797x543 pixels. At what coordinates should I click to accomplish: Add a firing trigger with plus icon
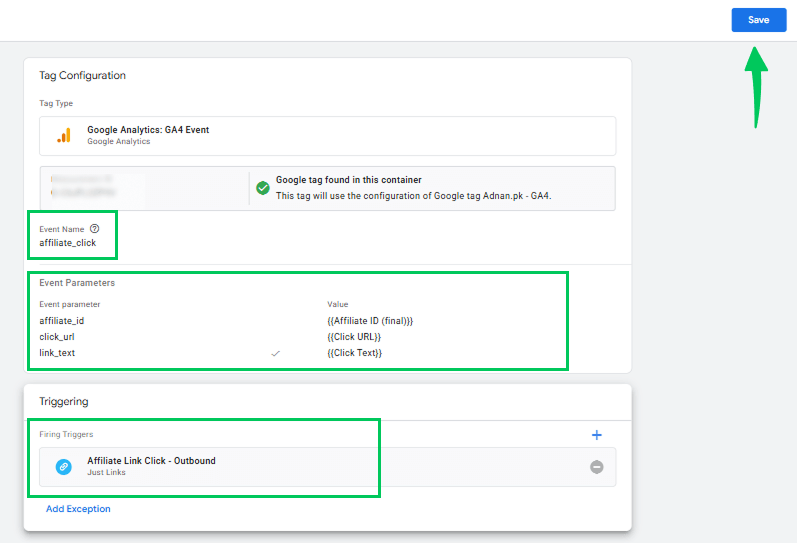(x=597, y=435)
